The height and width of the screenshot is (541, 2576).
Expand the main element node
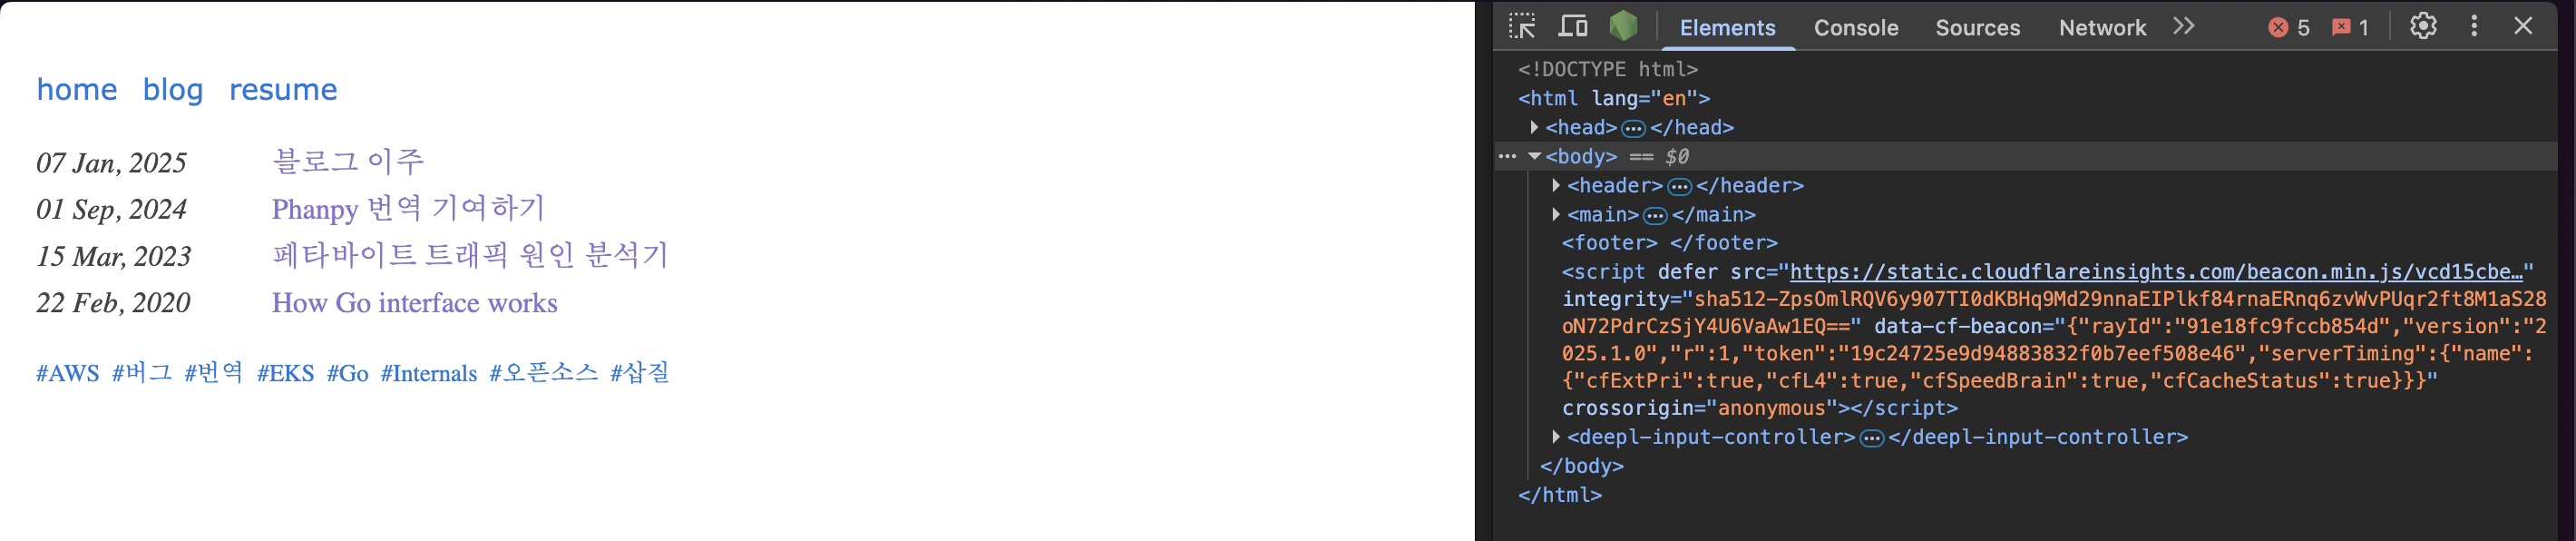click(1556, 215)
